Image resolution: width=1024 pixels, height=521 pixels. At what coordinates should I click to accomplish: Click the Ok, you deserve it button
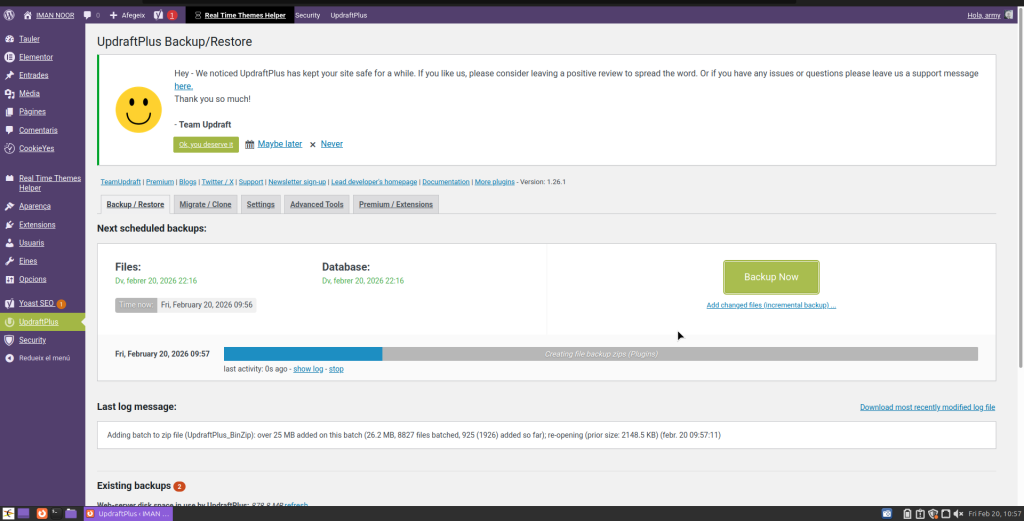tap(206, 144)
